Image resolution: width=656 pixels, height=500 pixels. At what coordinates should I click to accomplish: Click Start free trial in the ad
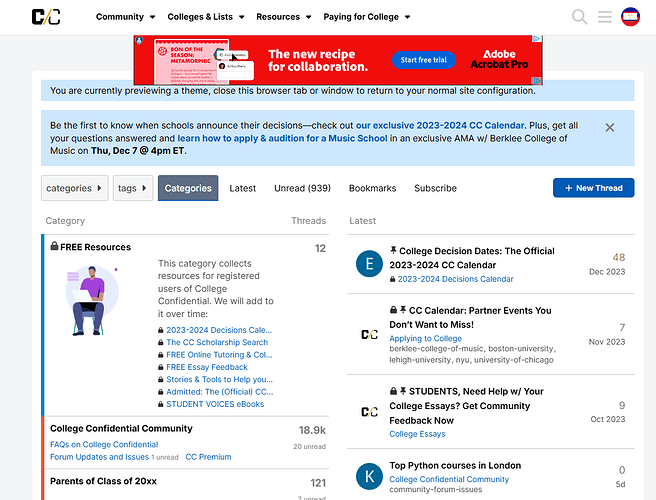tap(423, 60)
